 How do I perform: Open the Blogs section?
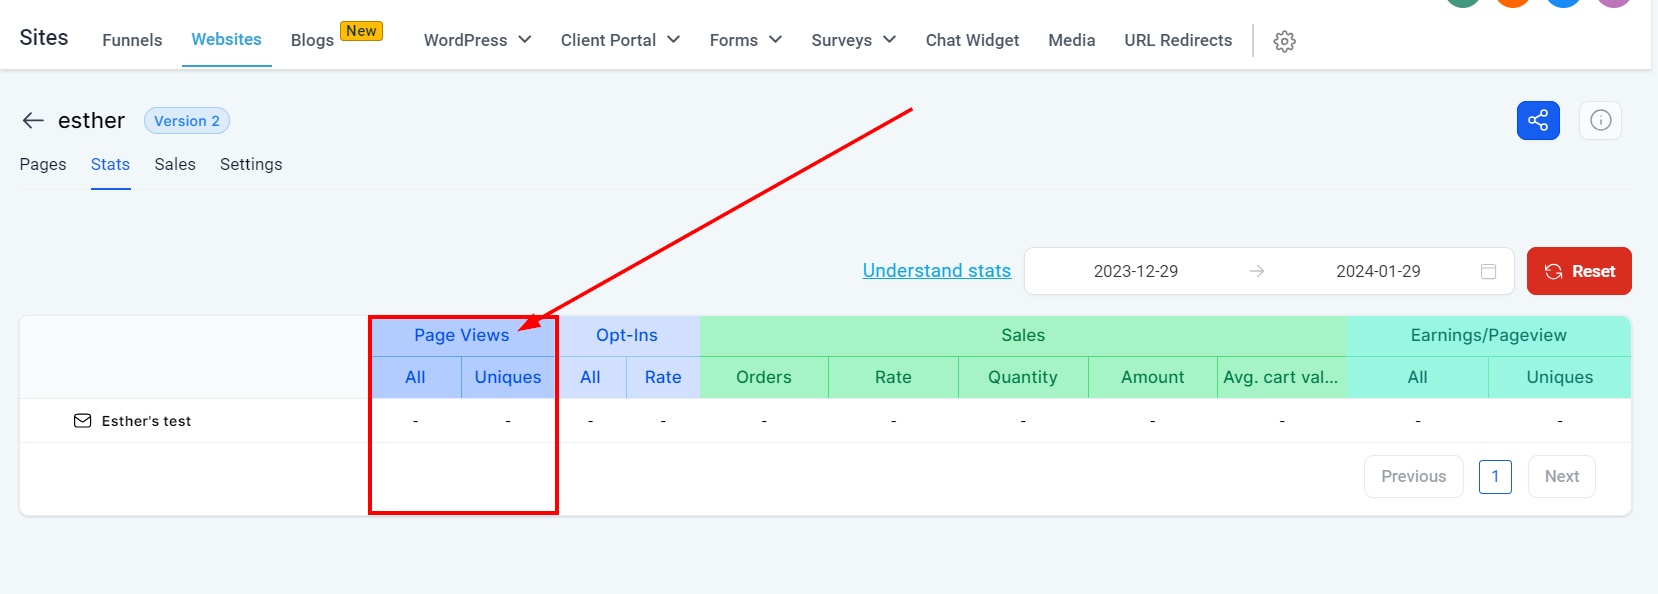[312, 40]
